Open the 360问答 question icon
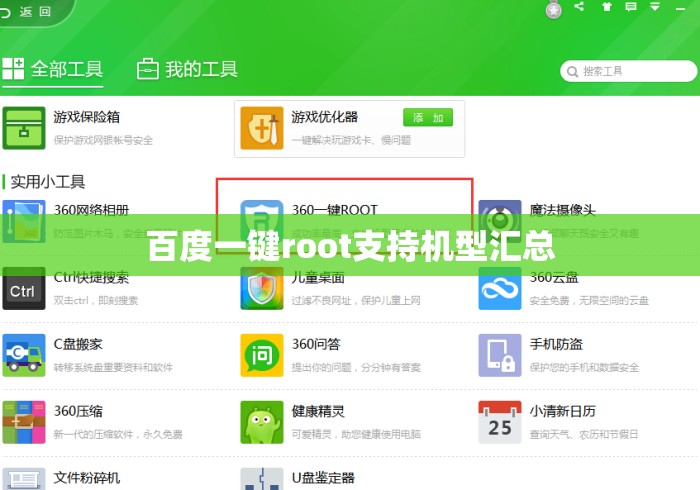700x490 pixels. [x=262, y=355]
